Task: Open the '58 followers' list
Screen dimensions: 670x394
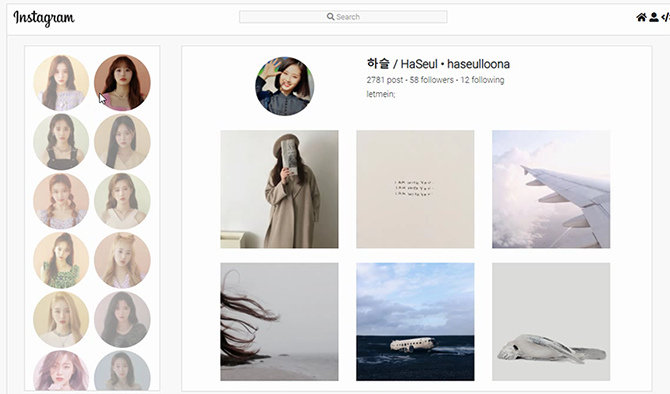Action: pos(432,80)
